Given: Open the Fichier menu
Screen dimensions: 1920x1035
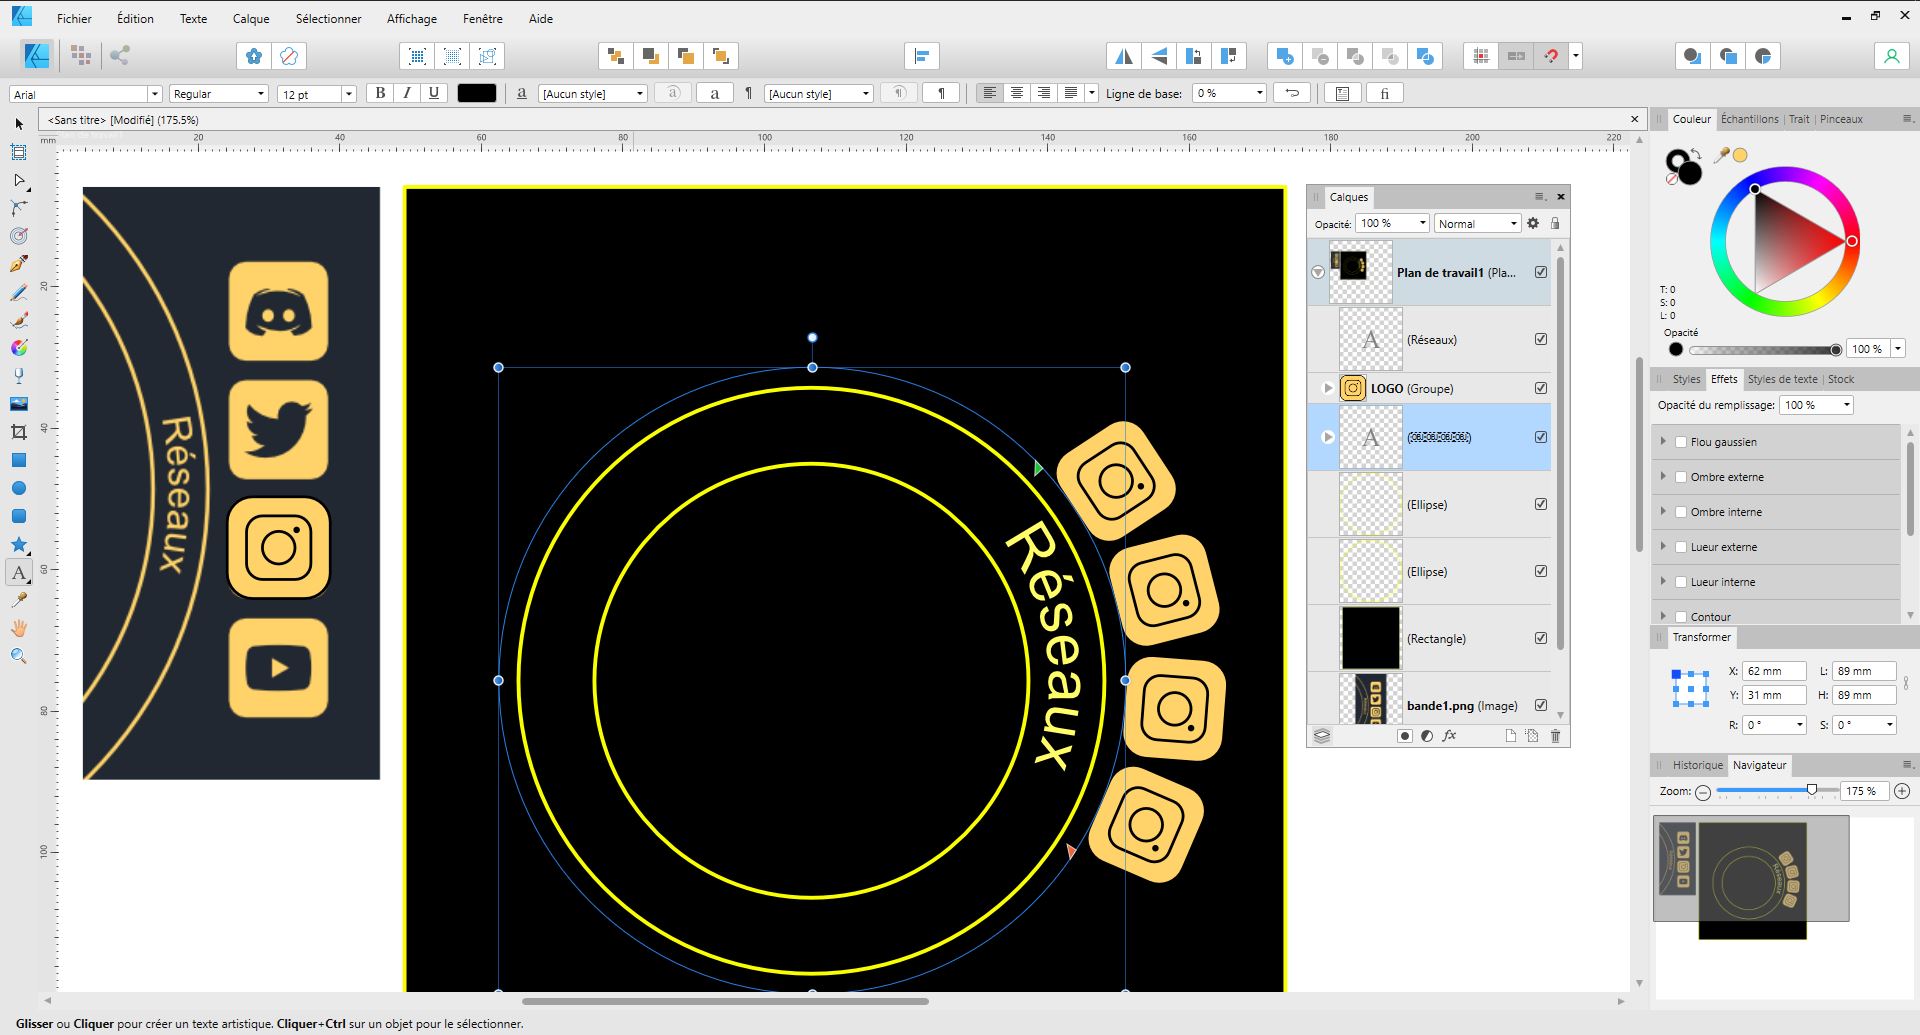Looking at the screenshot, I should click(74, 18).
